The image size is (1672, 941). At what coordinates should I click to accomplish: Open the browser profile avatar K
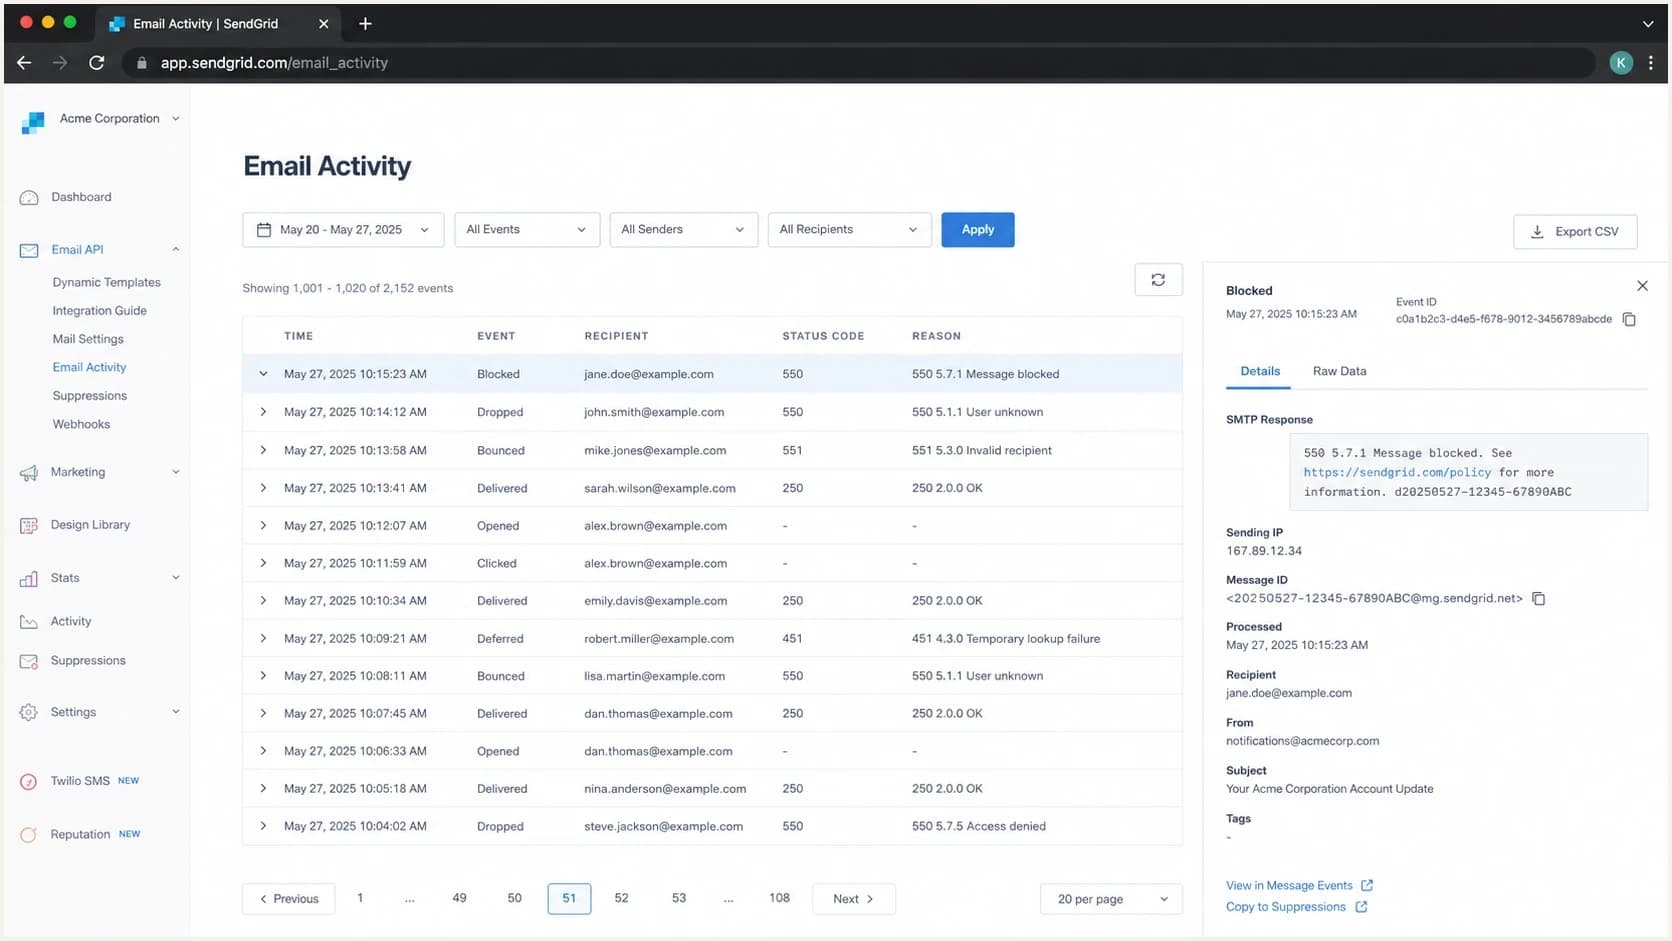pyautogui.click(x=1621, y=63)
